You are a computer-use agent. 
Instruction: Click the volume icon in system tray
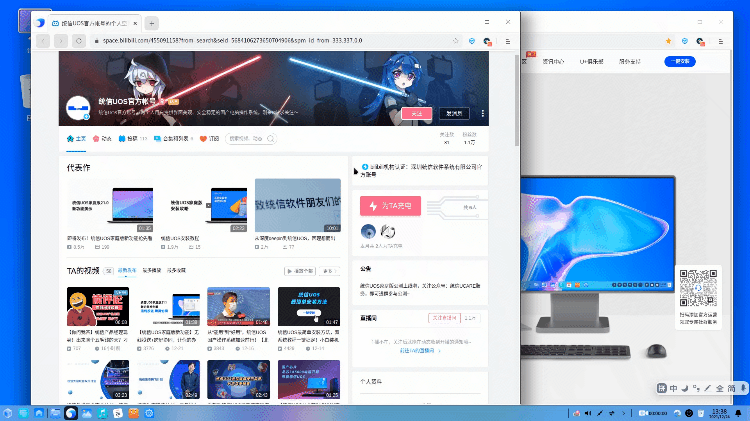pyautogui.click(x=588, y=413)
